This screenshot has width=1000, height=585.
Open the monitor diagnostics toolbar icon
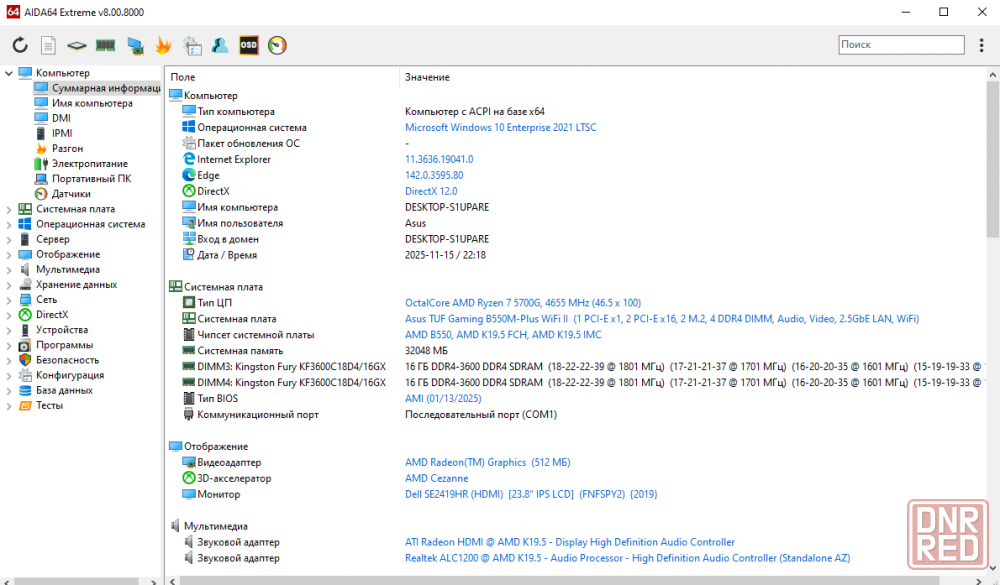pyautogui.click(x=134, y=45)
